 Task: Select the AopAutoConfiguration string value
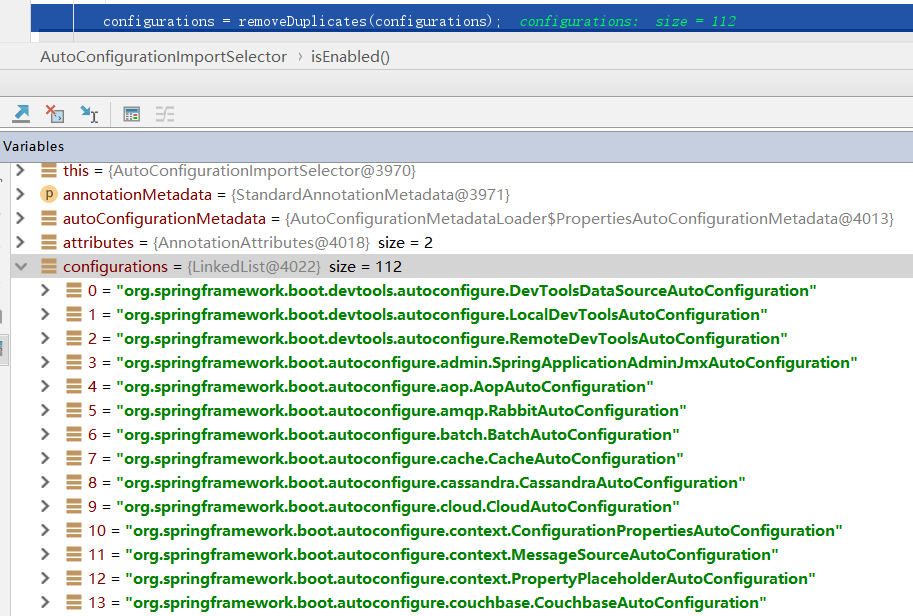click(385, 387)
